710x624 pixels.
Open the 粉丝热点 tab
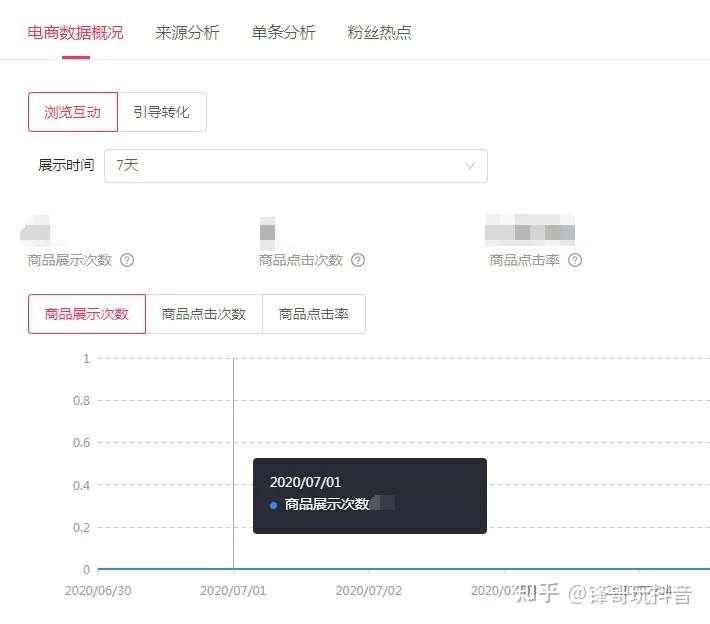tap(379, 33)
